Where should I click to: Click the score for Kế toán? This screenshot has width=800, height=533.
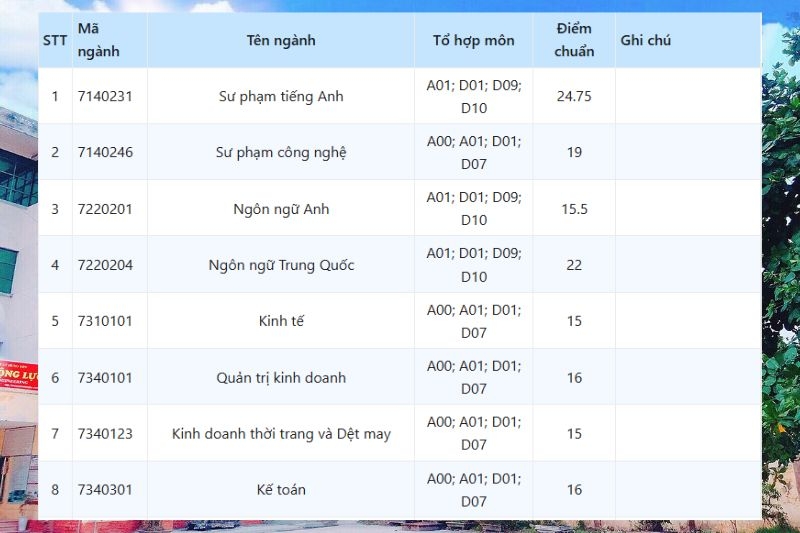(x=574, y=490)
